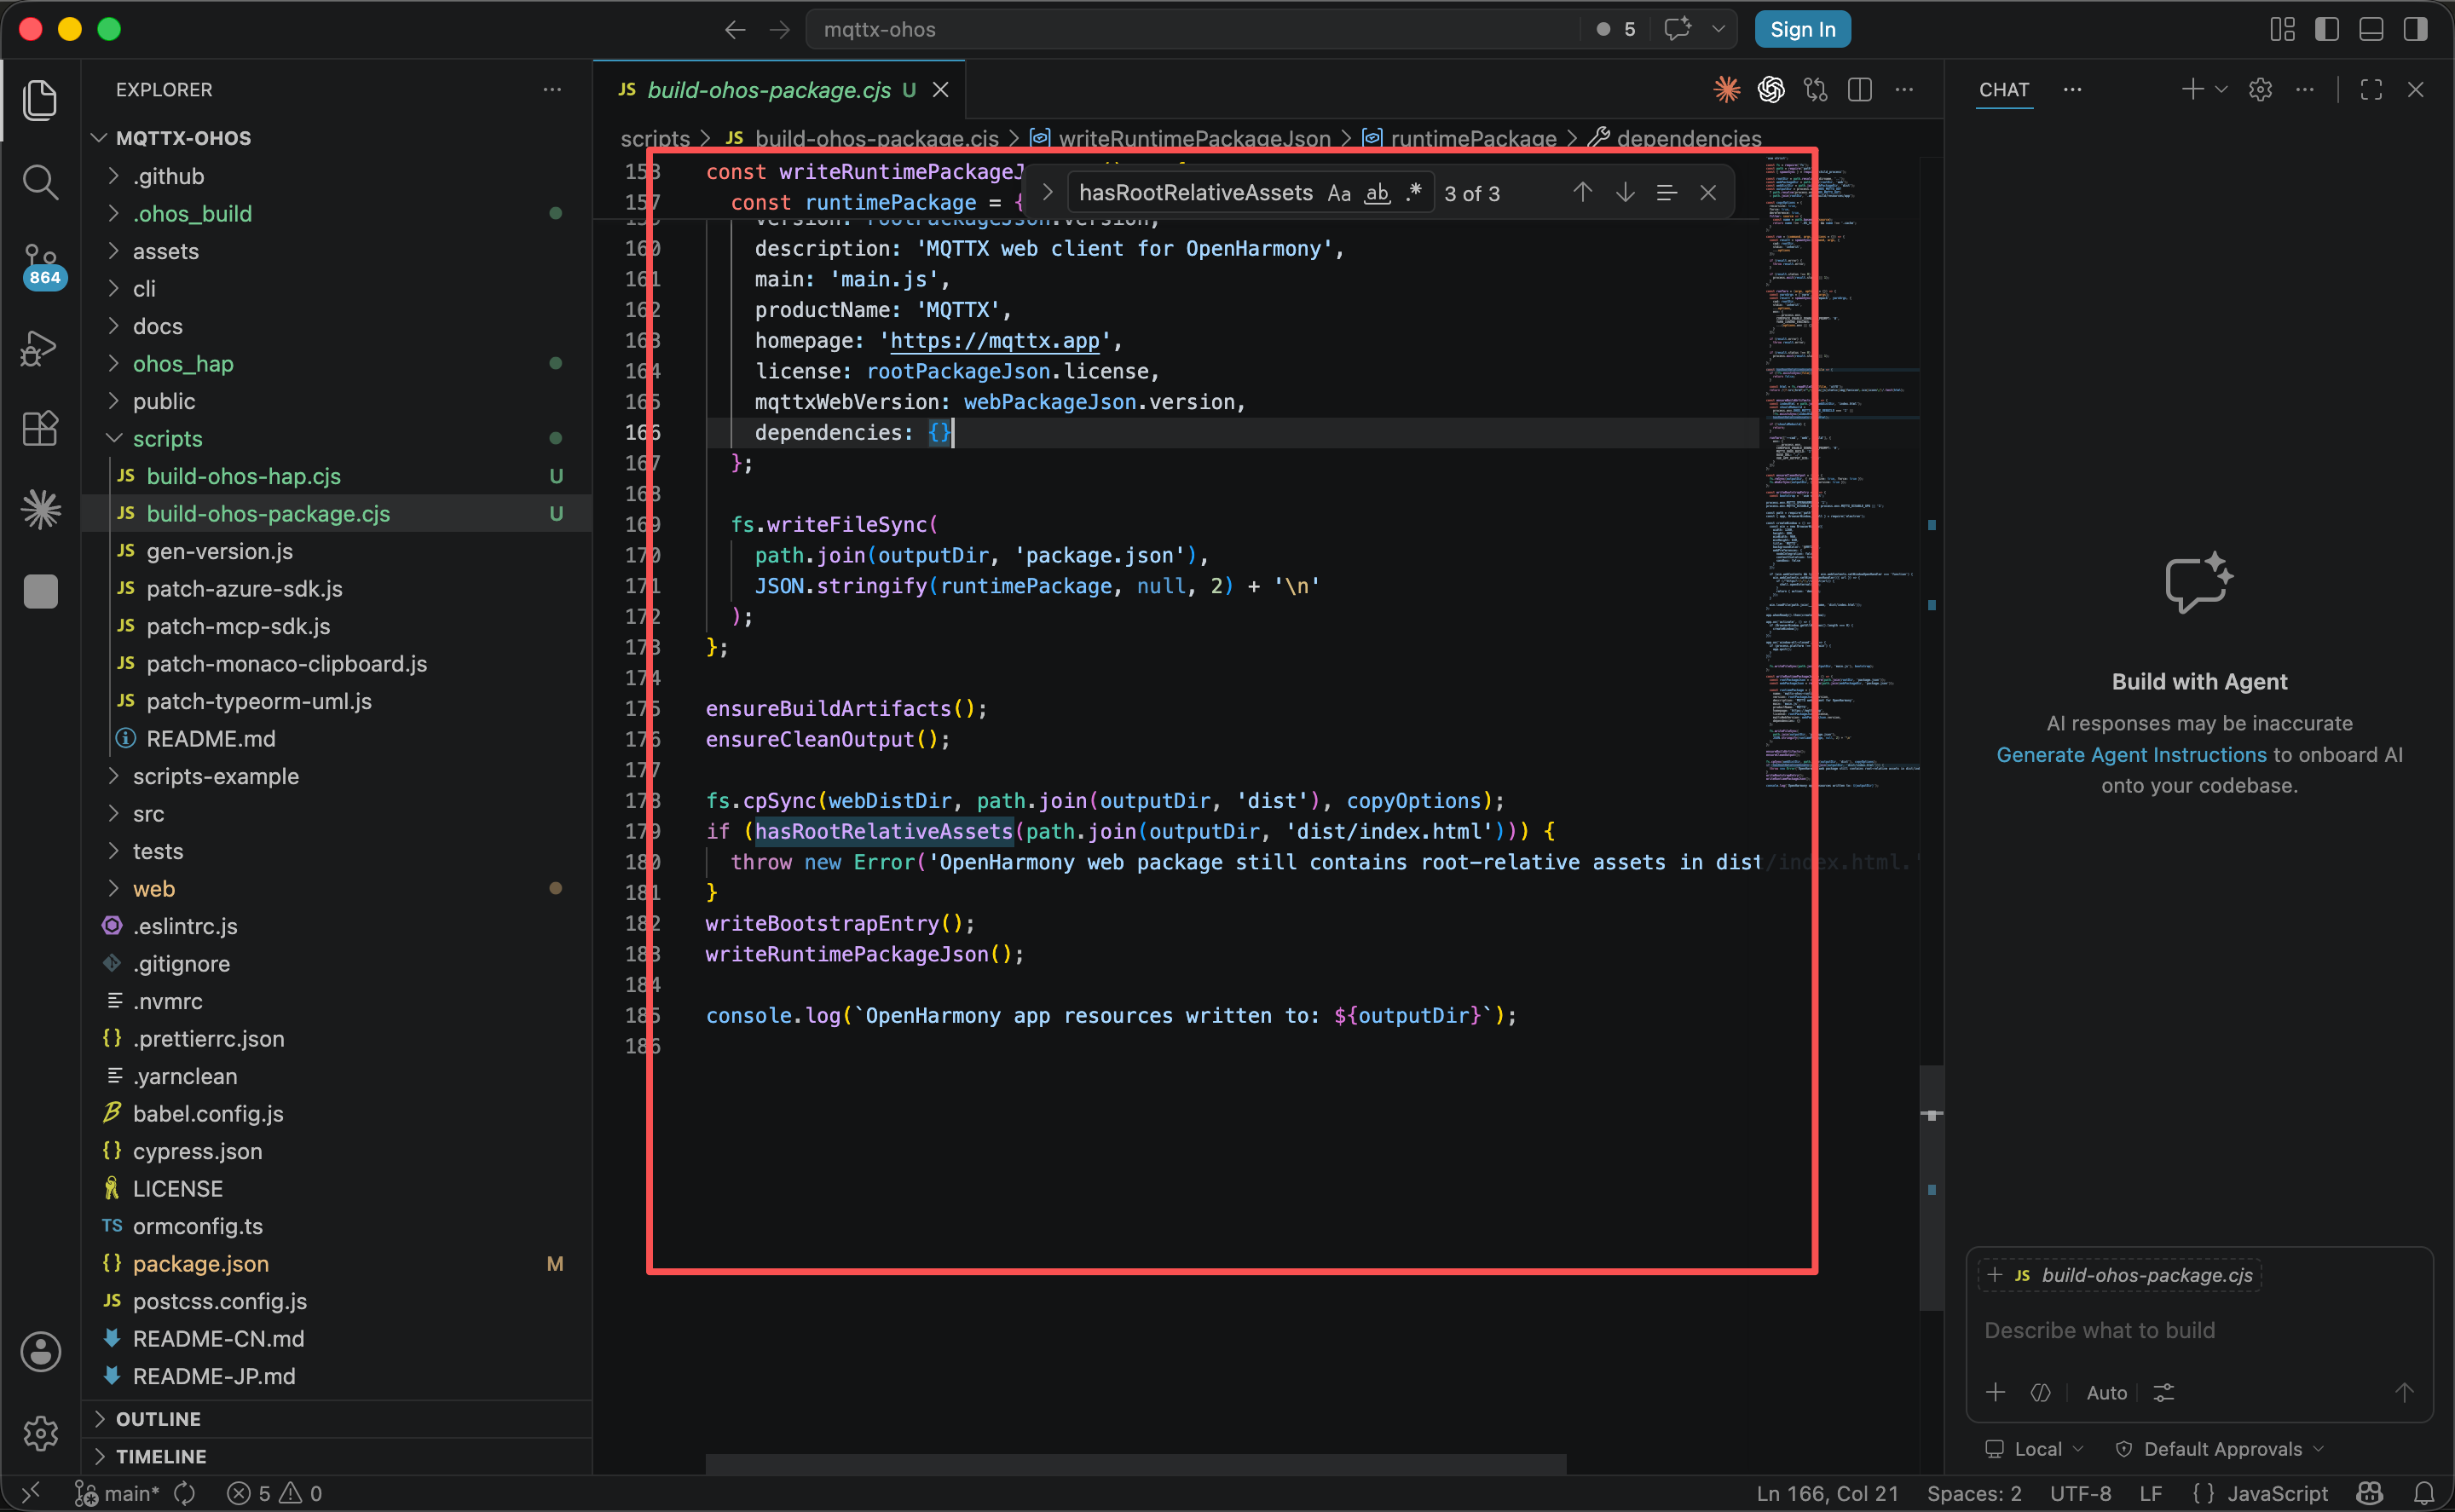Close the find widget
Viewport: 2455px width, 1512px height.
1708,192
